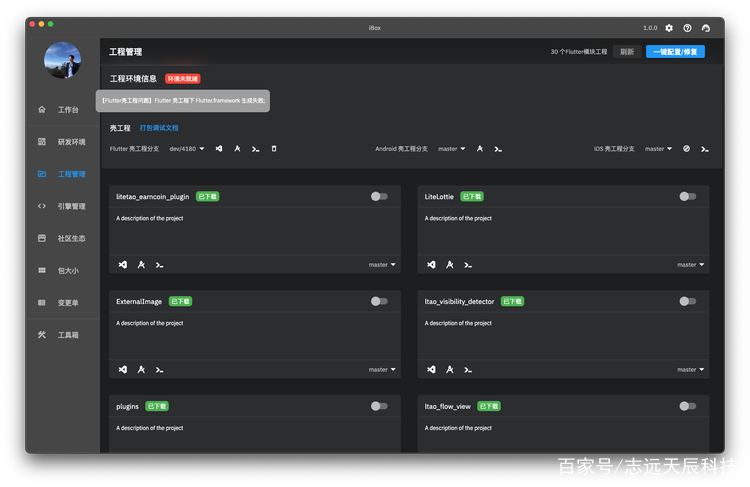Open ltao_visibility_detector branch master dropdown
This screenshot has height=487, width=750.
(x=690, y=369)
